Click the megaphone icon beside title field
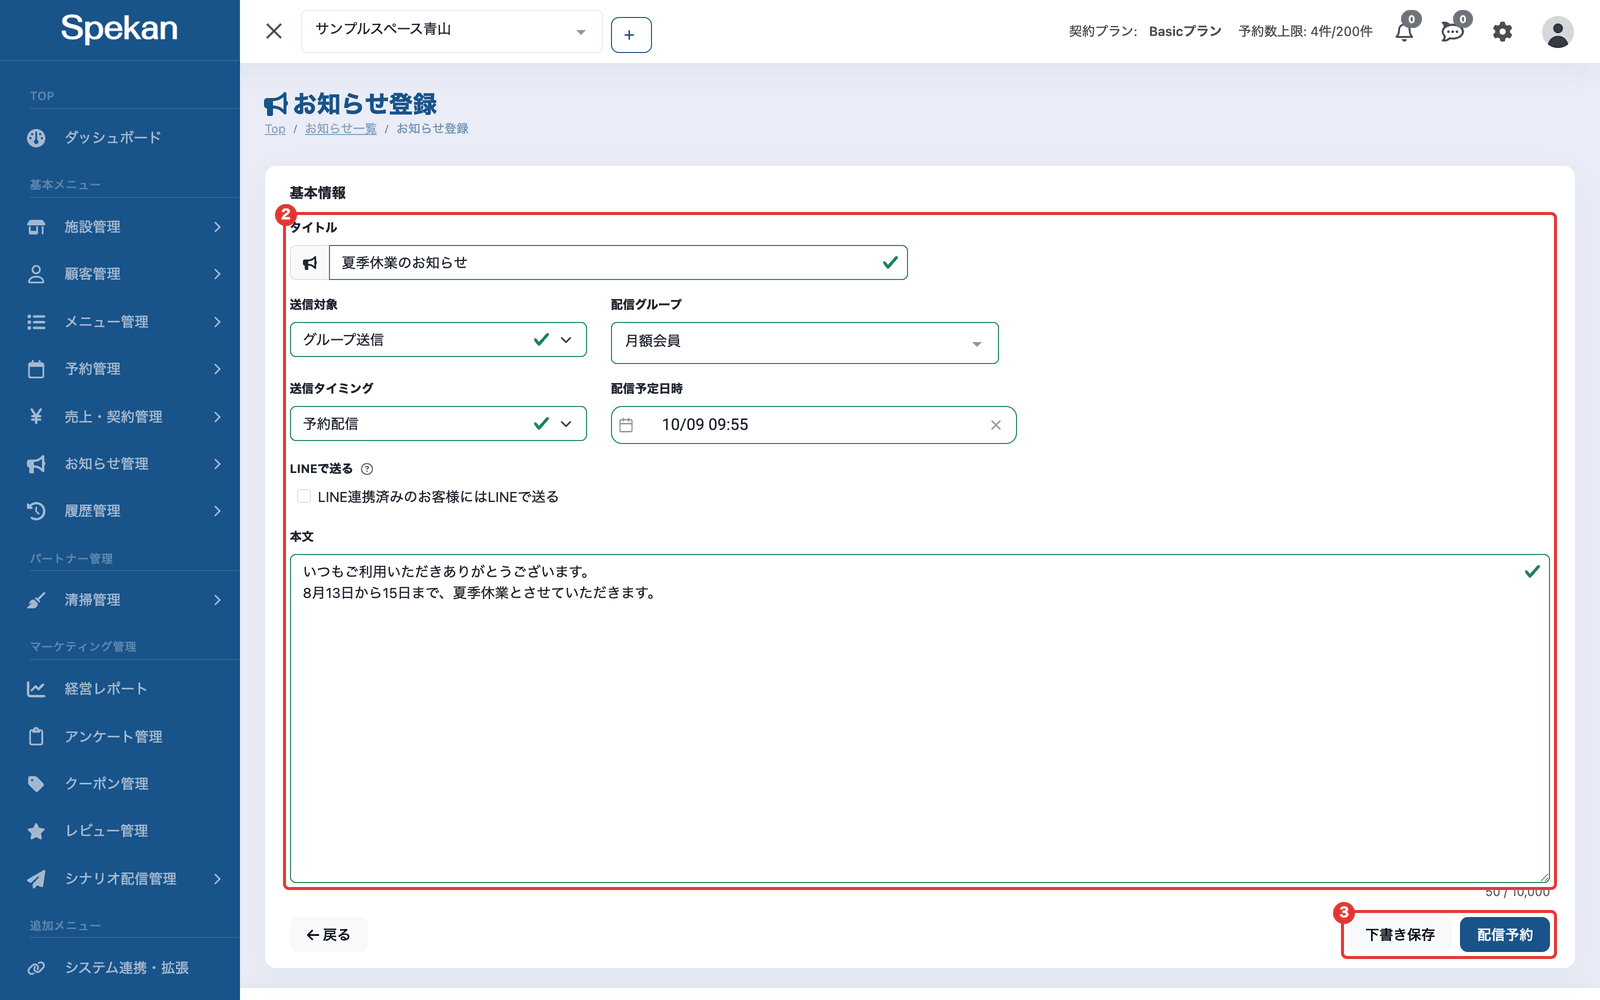Screen dimensions: 1600x1000 [310, 263]
